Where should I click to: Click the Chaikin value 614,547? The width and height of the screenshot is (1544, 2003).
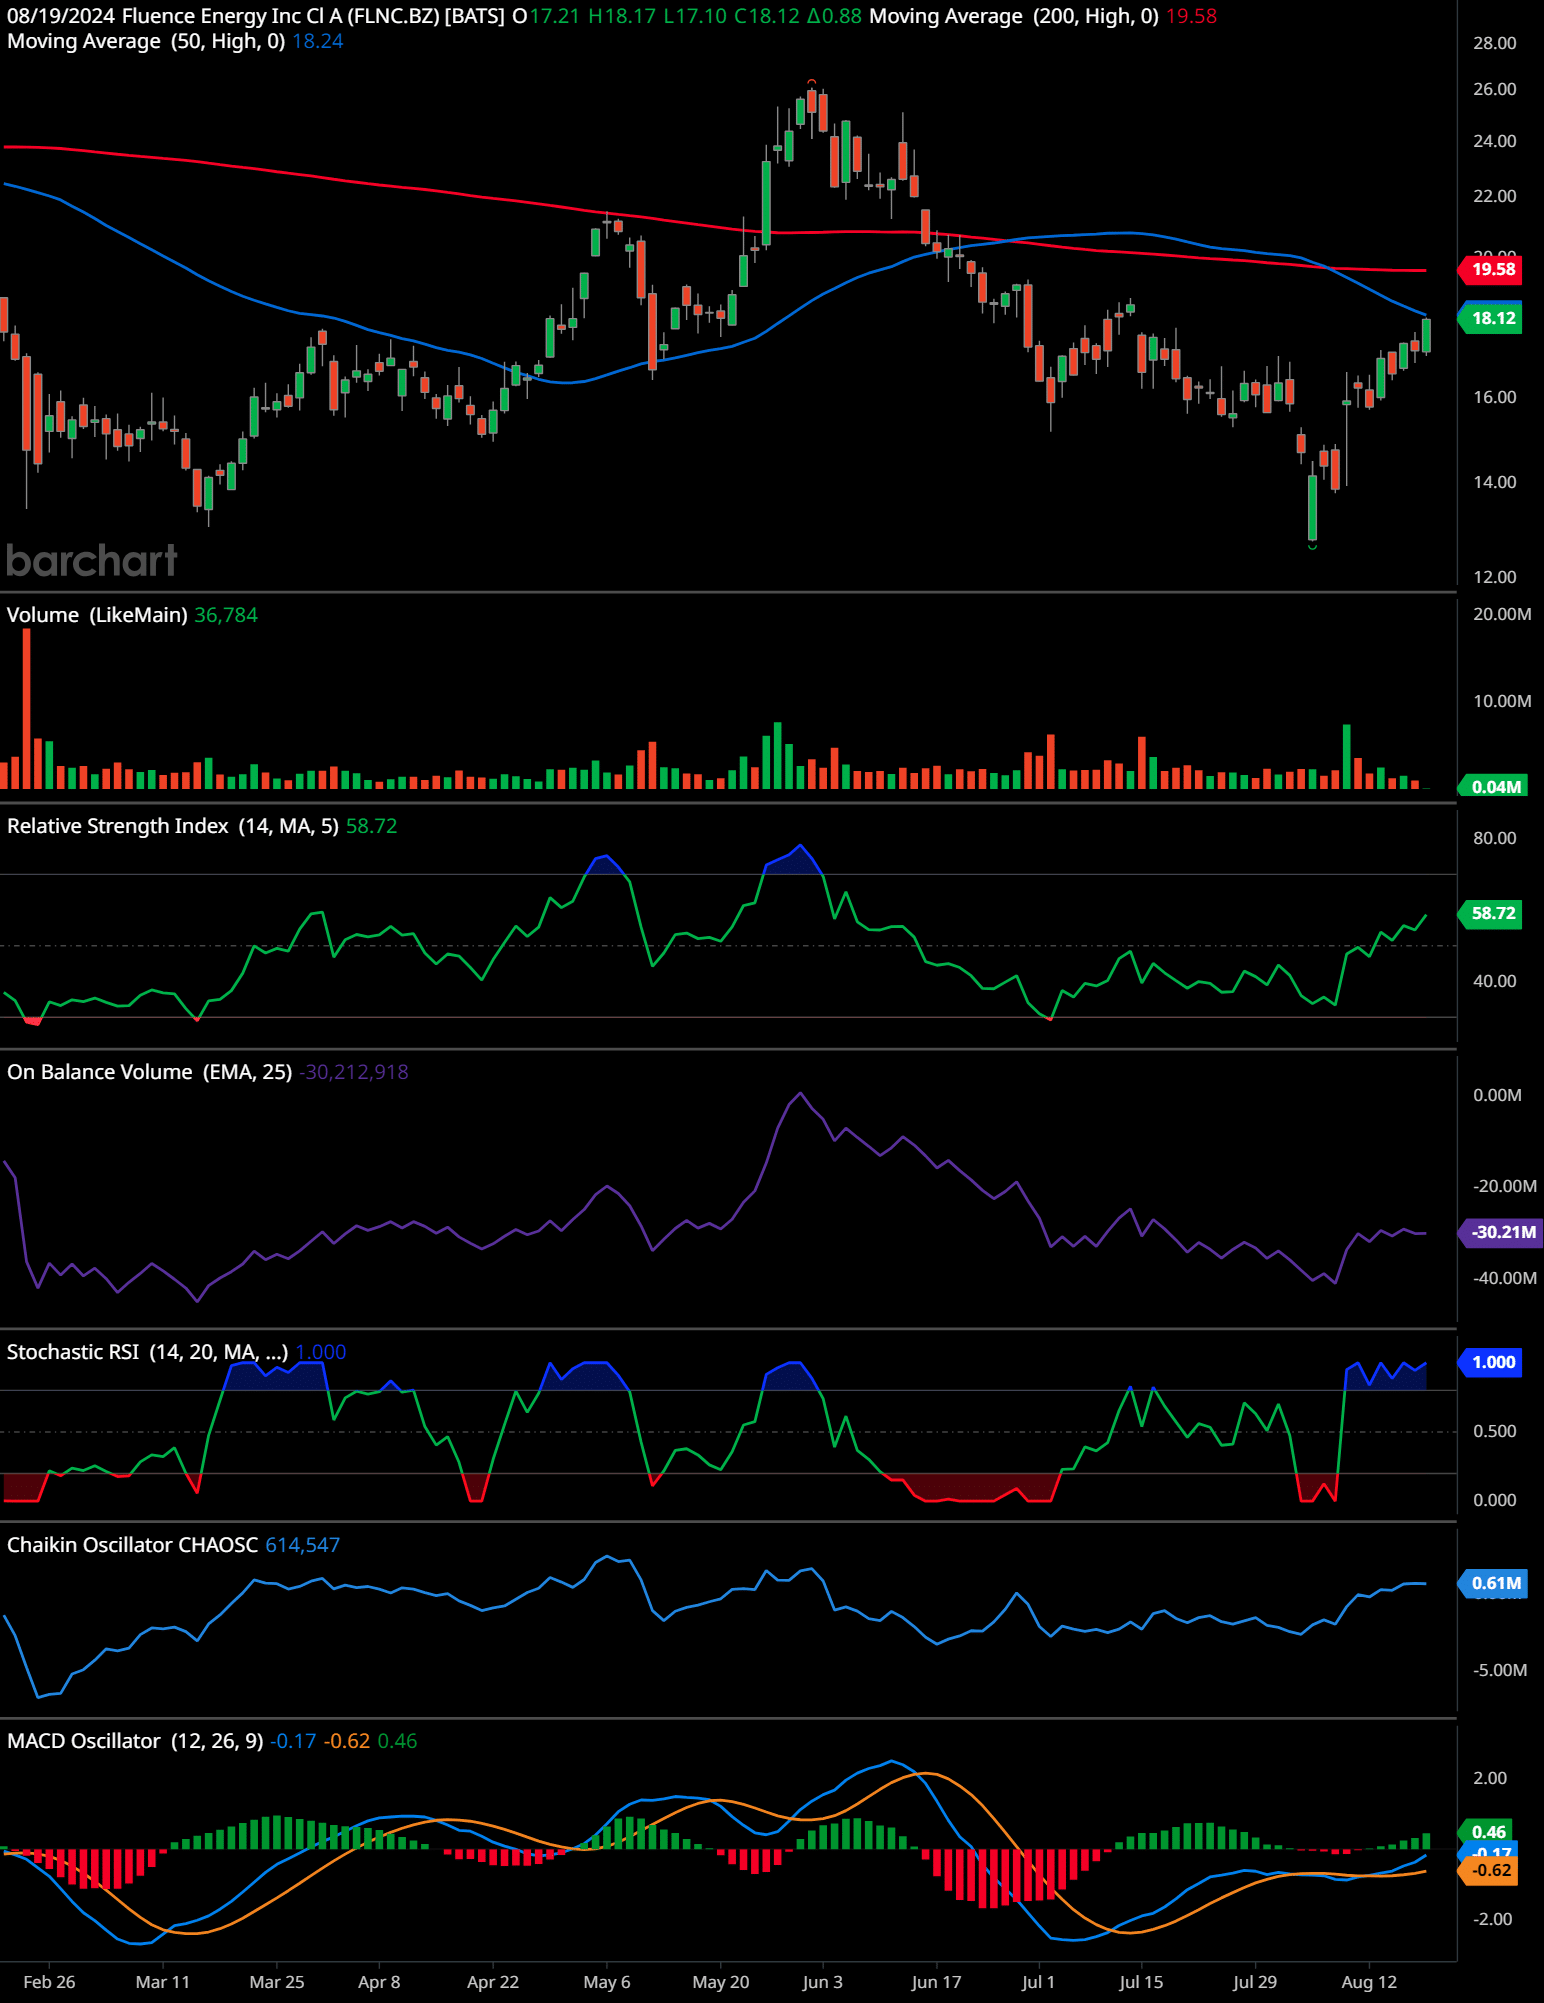coord(303,1545)
